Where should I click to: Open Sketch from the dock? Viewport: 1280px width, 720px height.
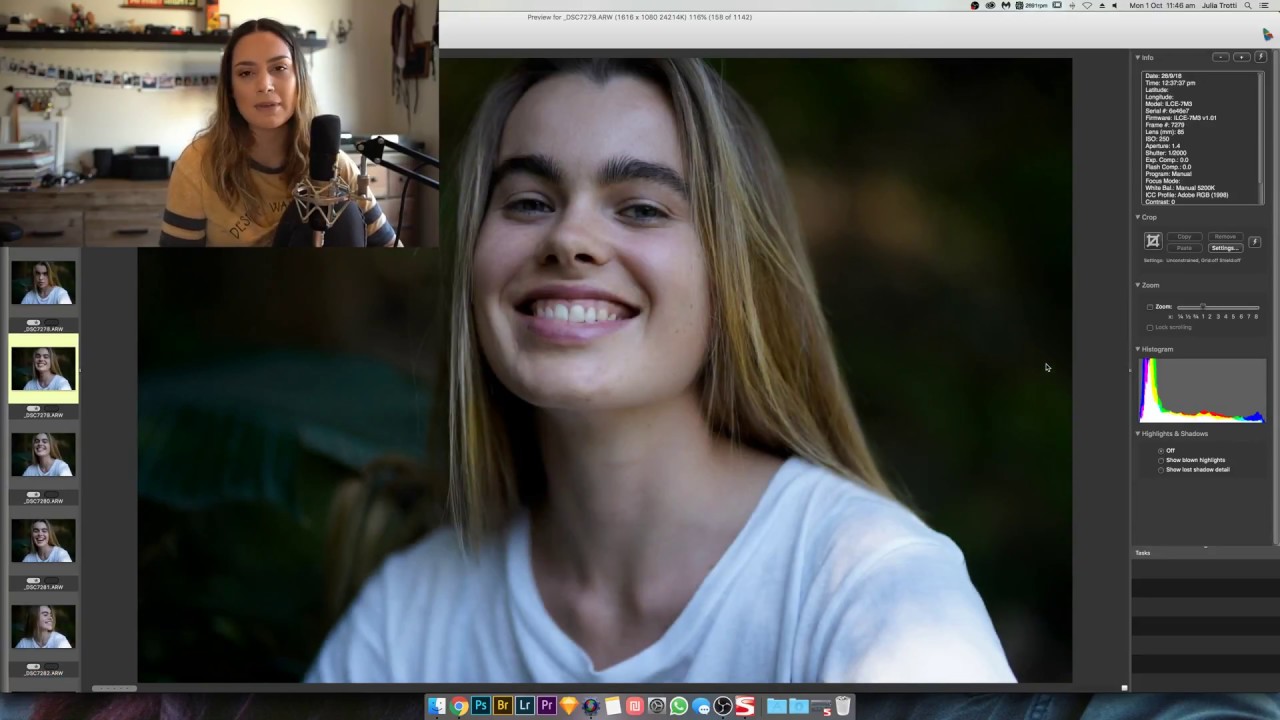pos(569,706)
